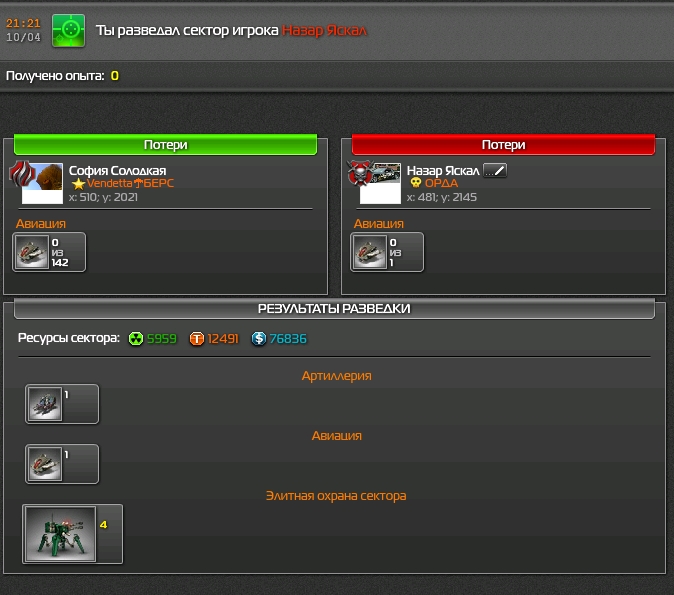This screenshot has width=674, height=595.
Task: Click the red Потери header
Action: [x=503, y=145]
